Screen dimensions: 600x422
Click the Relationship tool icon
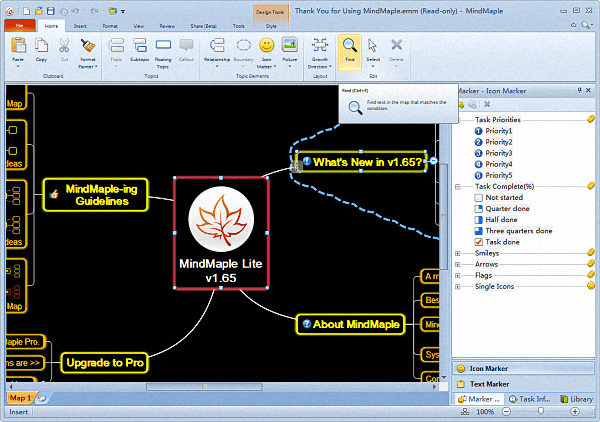217,46
